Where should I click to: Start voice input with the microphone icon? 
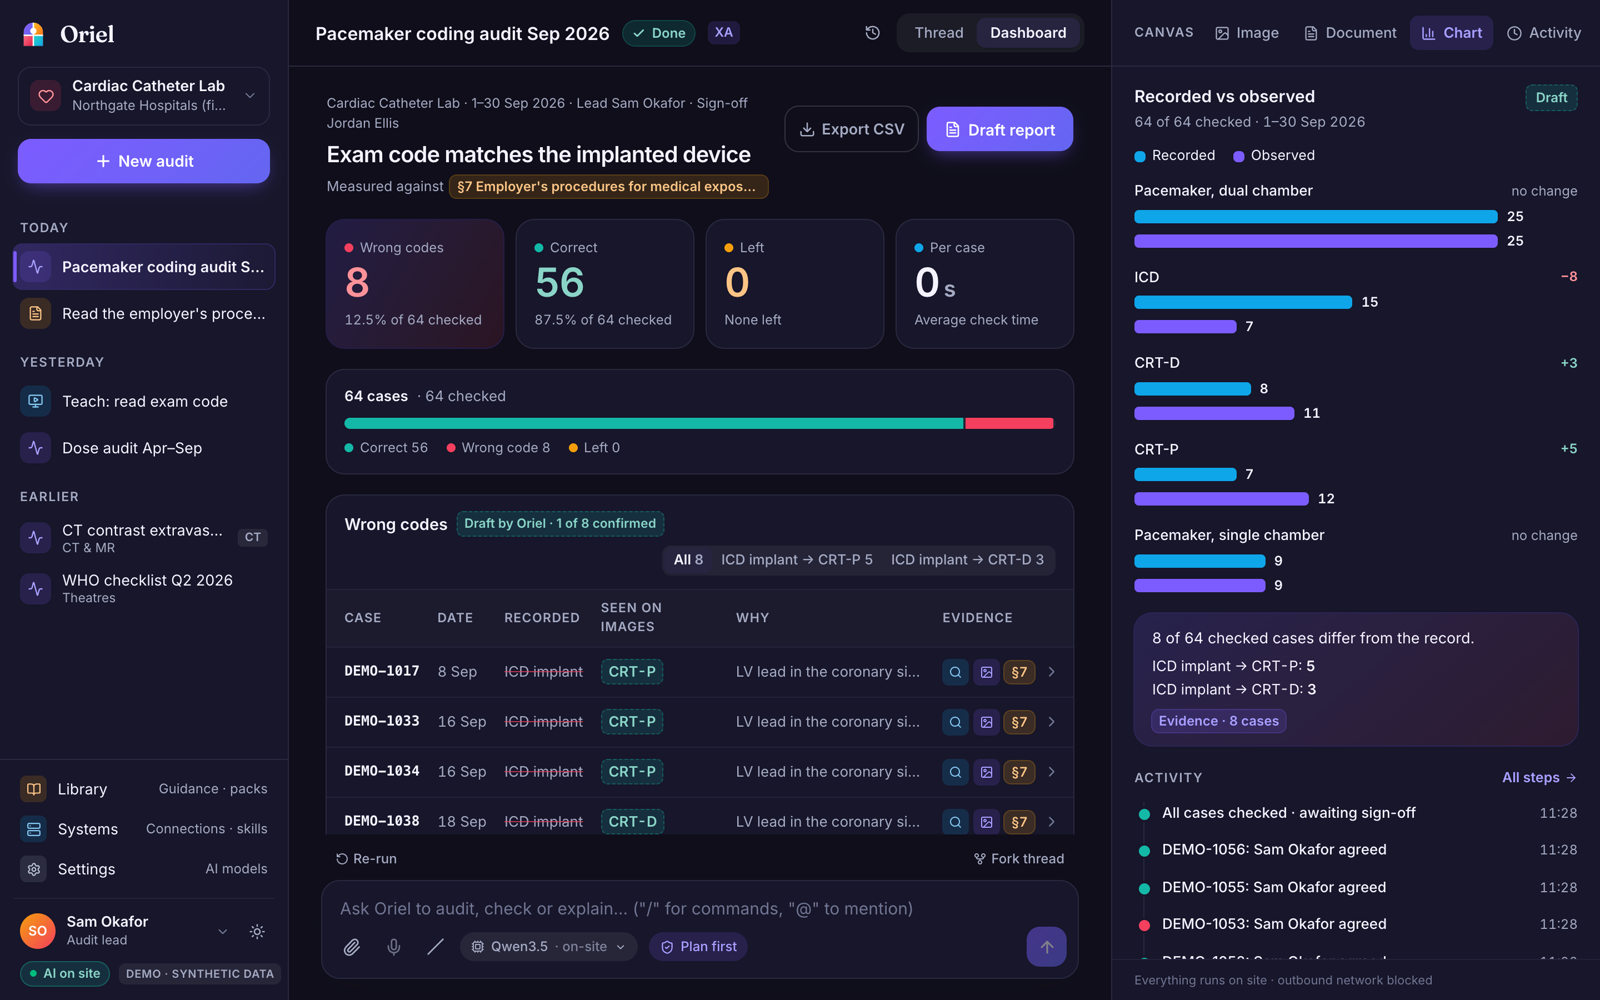pyautogui.click(x=394, y=947)
